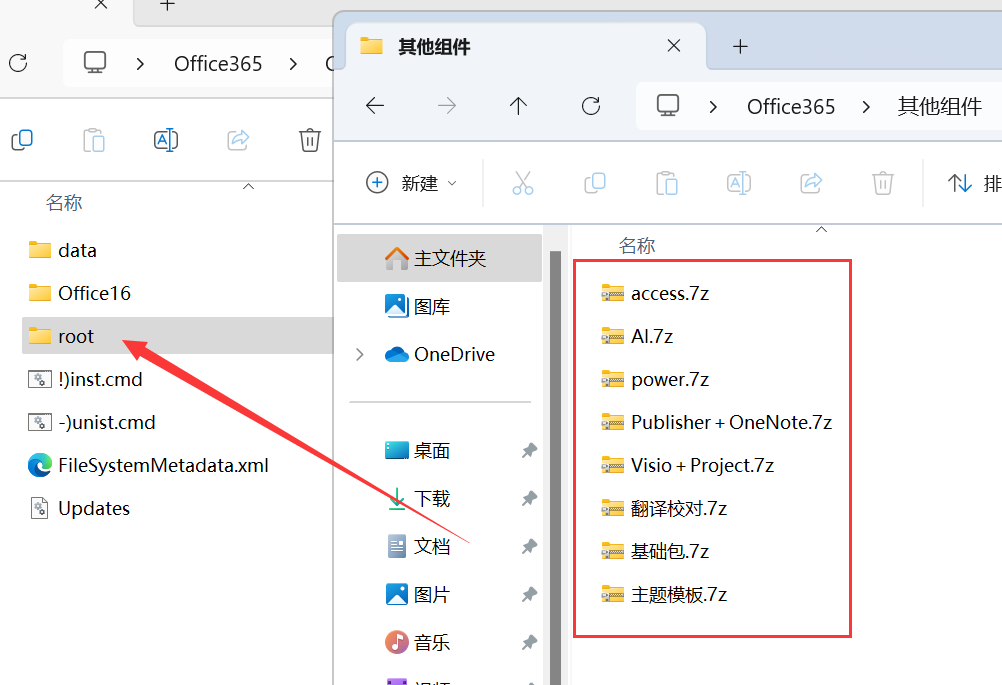Open the sort 排序 options
1002x685 pixels.
tap(974, 183)
